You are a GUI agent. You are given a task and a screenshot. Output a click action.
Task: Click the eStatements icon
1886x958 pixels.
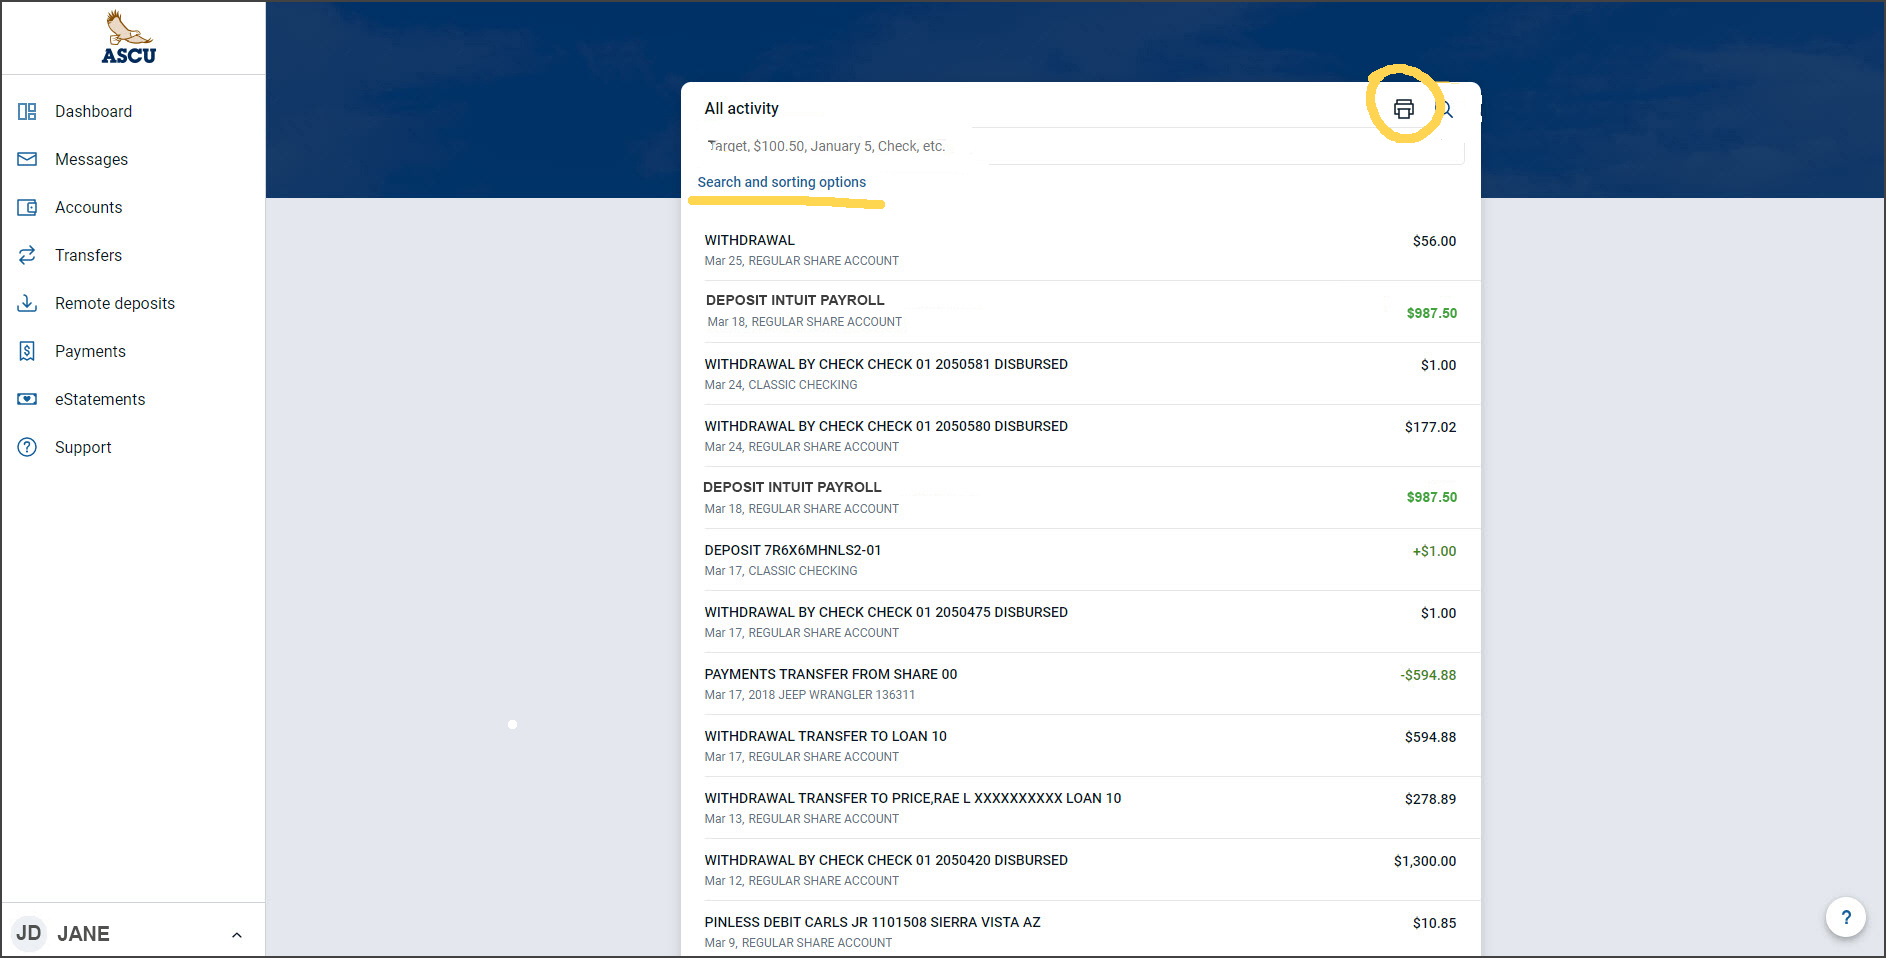27,399
